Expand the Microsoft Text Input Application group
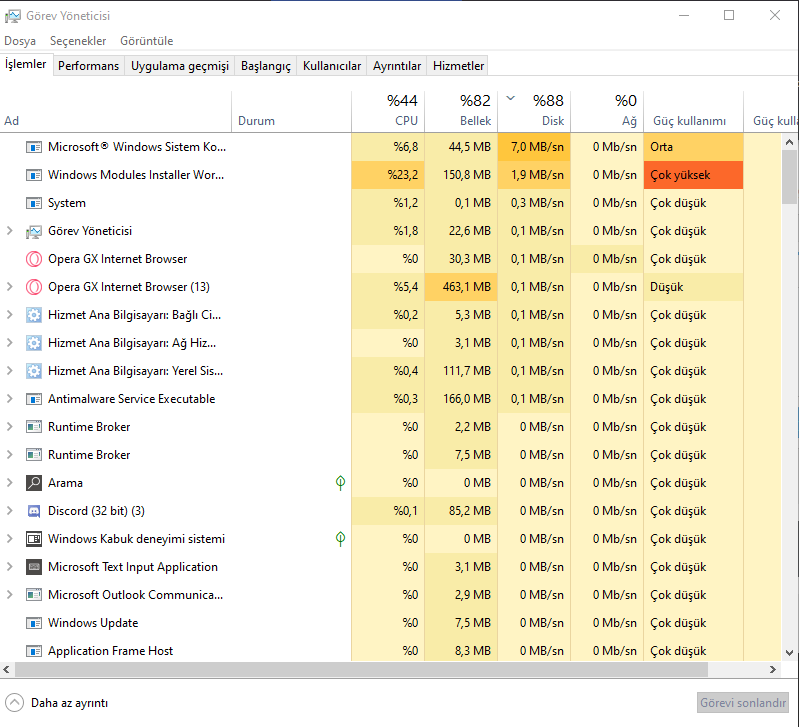This screenshot has height=727, width=799. 9,567
